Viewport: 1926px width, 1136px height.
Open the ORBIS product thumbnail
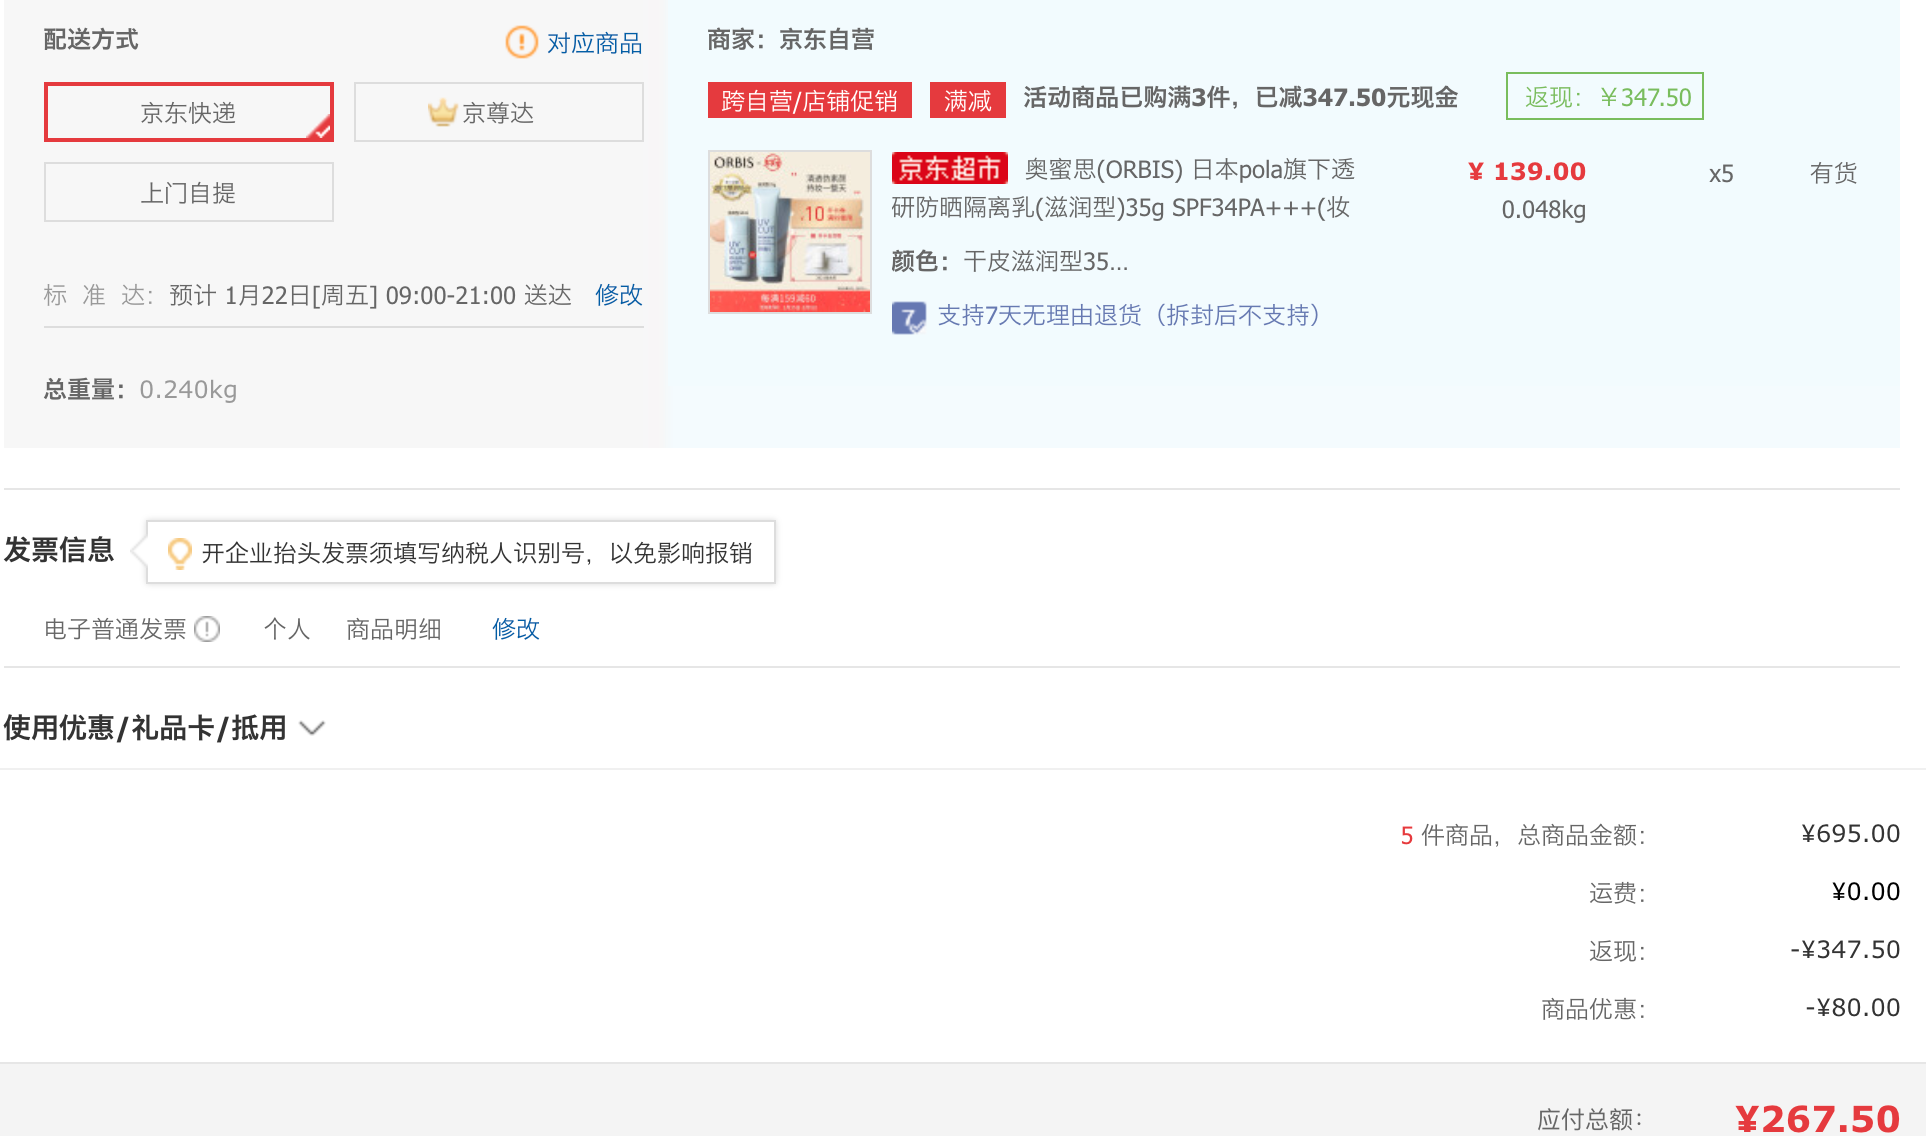click(x=790, y=232)
